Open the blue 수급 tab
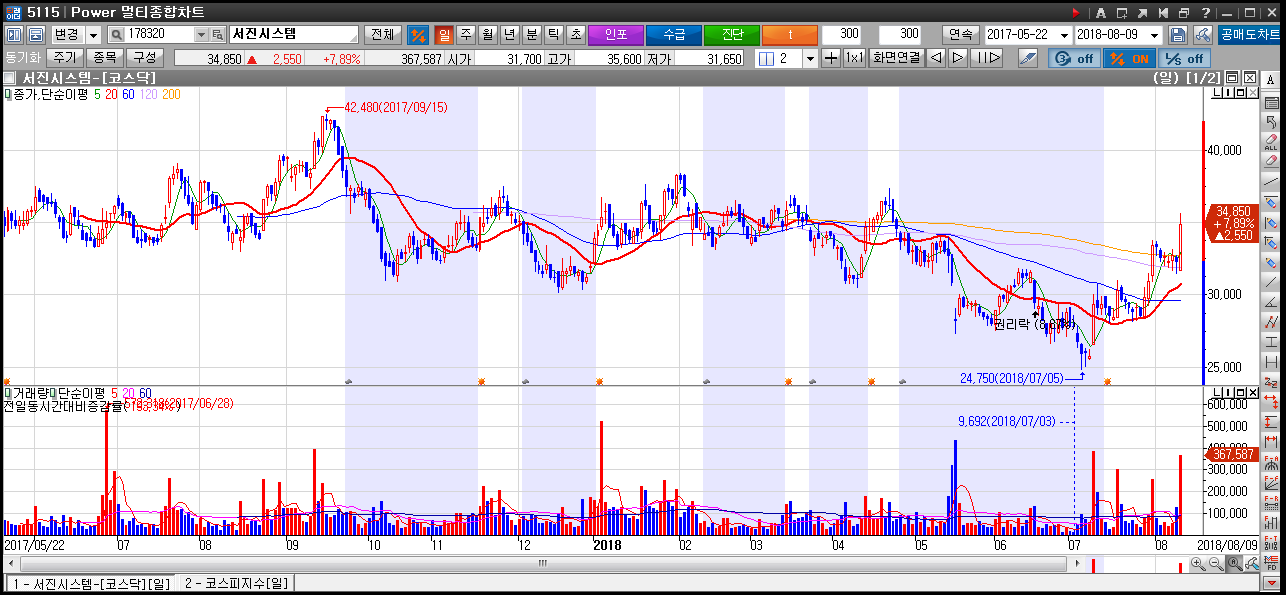The width and height of the screenshot is (1286, 595). point(674,34)
